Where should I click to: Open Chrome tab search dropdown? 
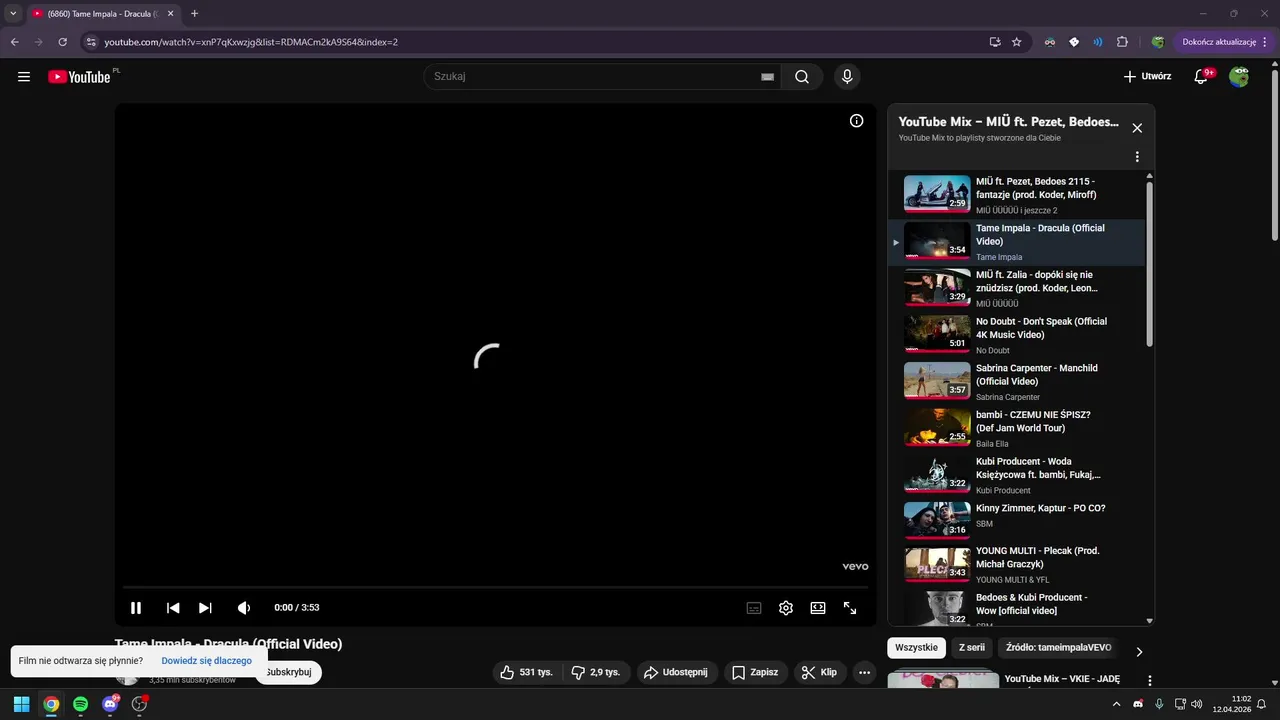(x=13, y=13)
